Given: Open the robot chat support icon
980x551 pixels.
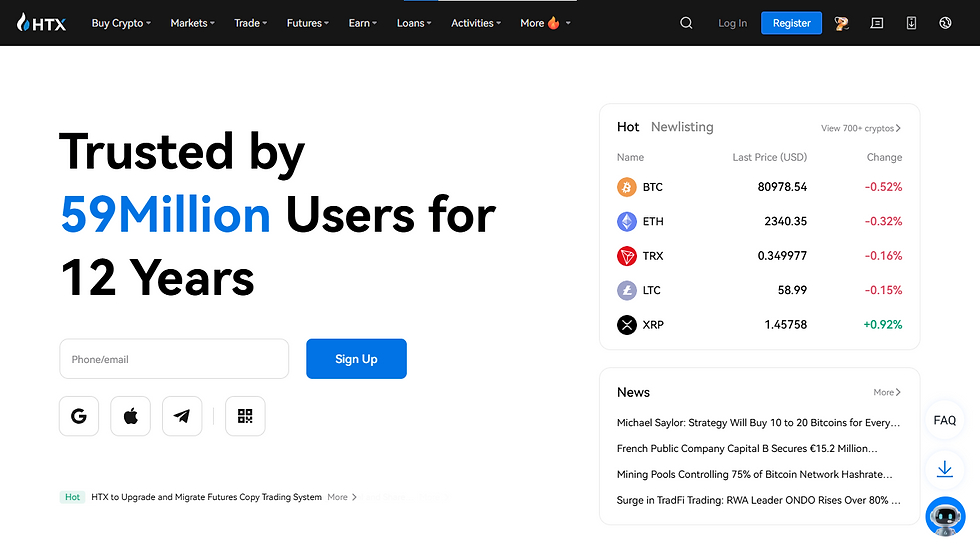Looking at the screenshot, I should point(945,517).
